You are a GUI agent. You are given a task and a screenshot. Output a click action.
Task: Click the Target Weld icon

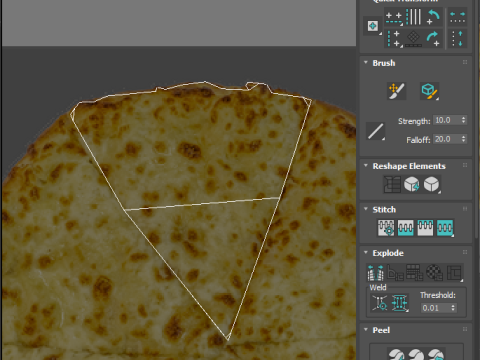point(380,303)
